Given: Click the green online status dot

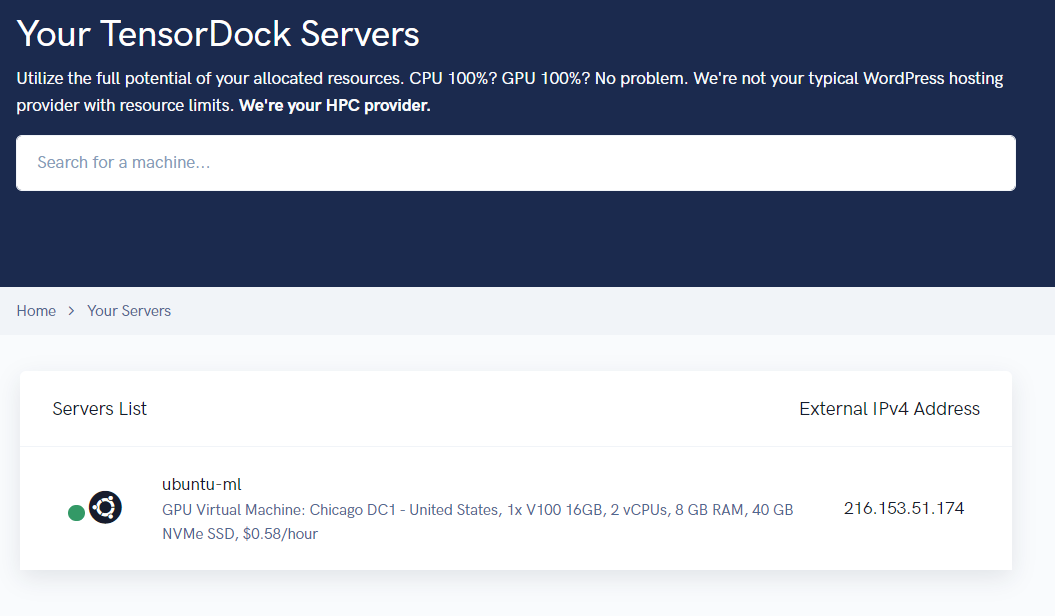Looking at the screenshot, I should [x=76, y=513].
